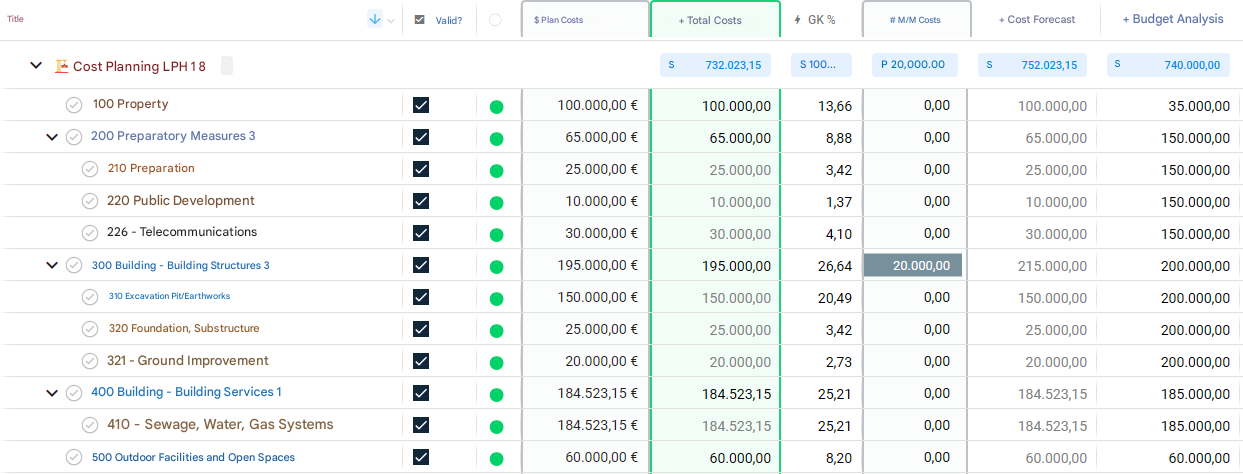The width and height of the screenshot is (1243, 474).
Task: Click the sort descending arrow in Title header
Action: tap(375, 19)
